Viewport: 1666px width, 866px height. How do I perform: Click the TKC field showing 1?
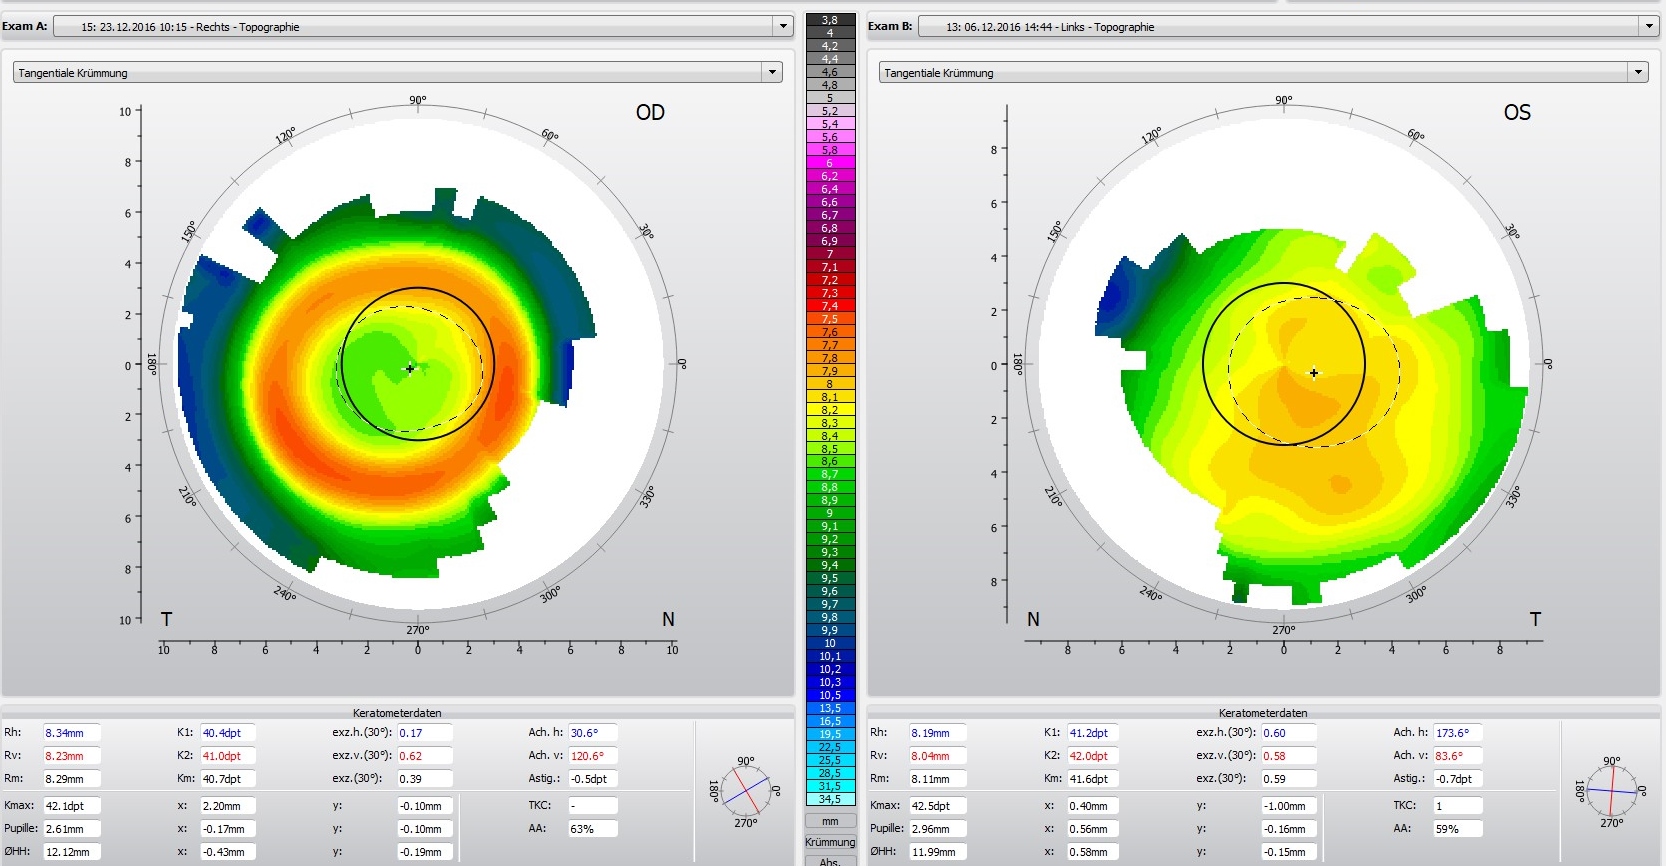click(x=1458, y=806)
